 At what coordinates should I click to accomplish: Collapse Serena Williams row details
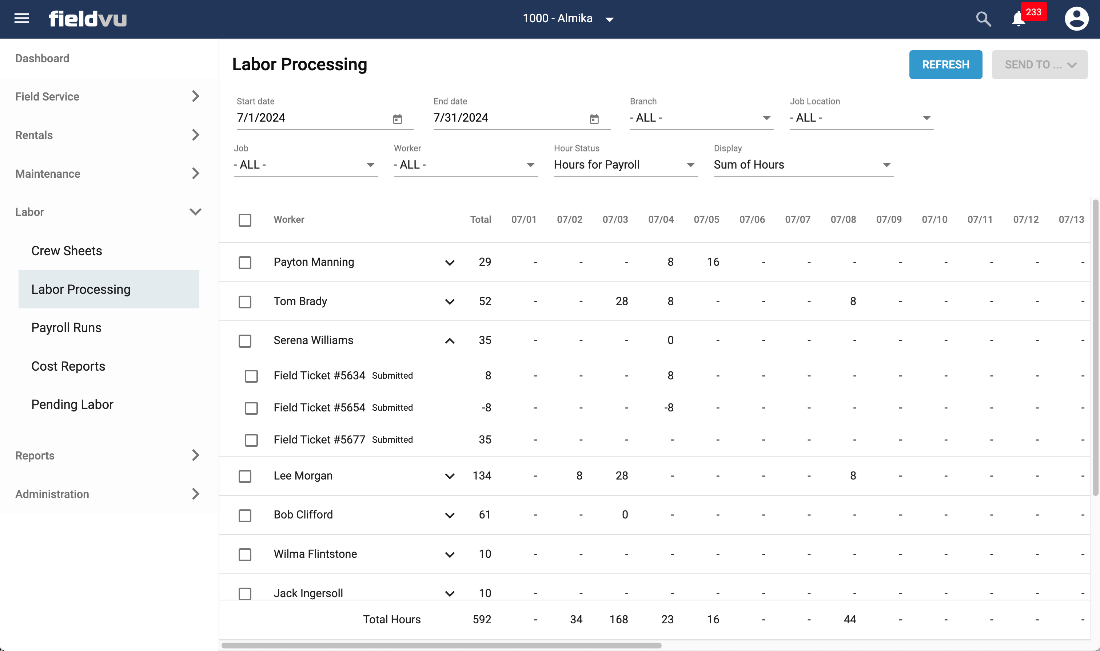(450, 341)
